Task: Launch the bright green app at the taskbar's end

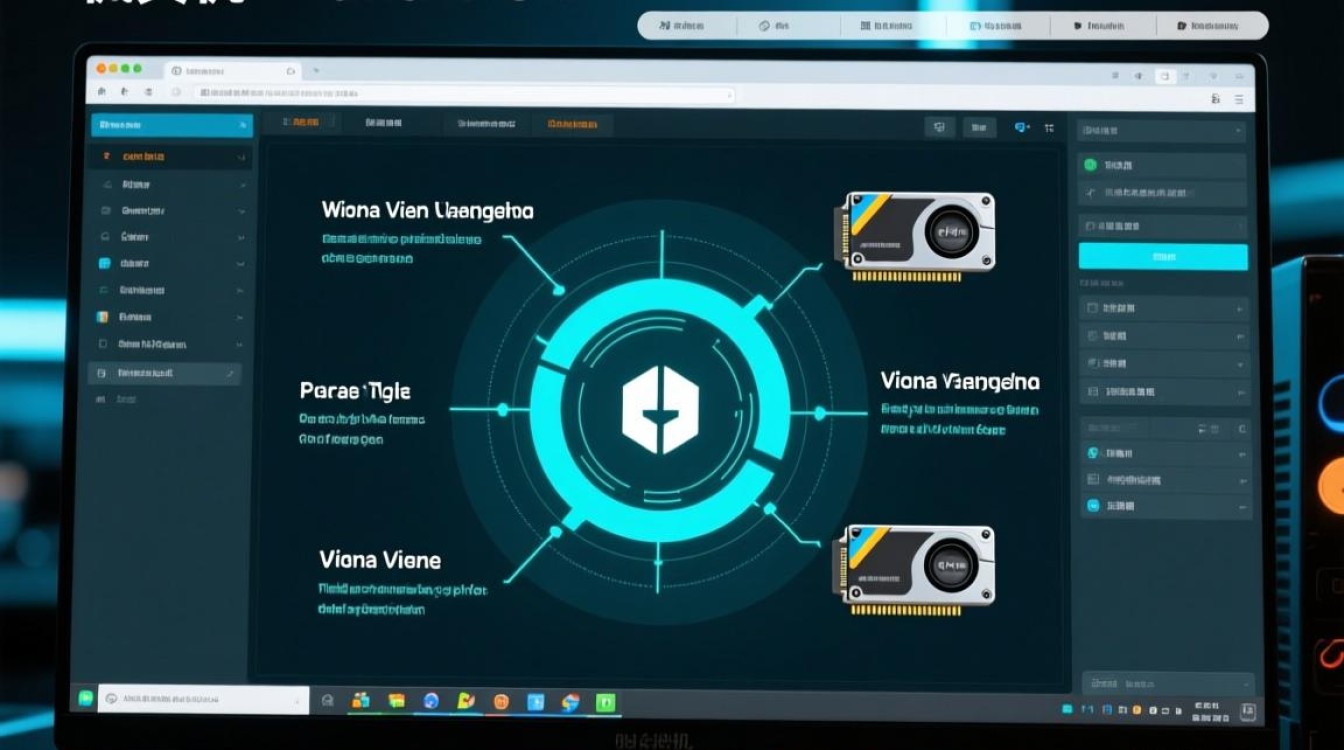Action: tap(606, 702)
